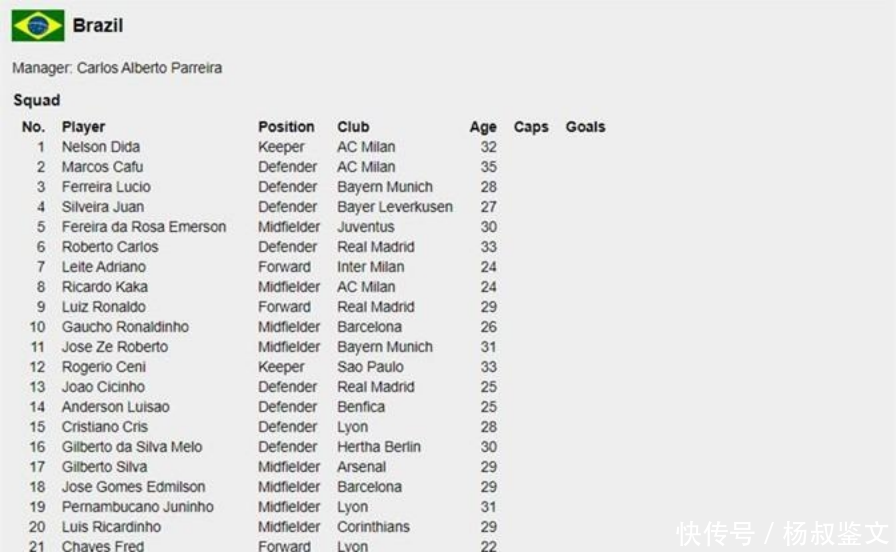
Task: Click Bayer Leverkusen club for Silveira Juan
Action: point(394,207)
